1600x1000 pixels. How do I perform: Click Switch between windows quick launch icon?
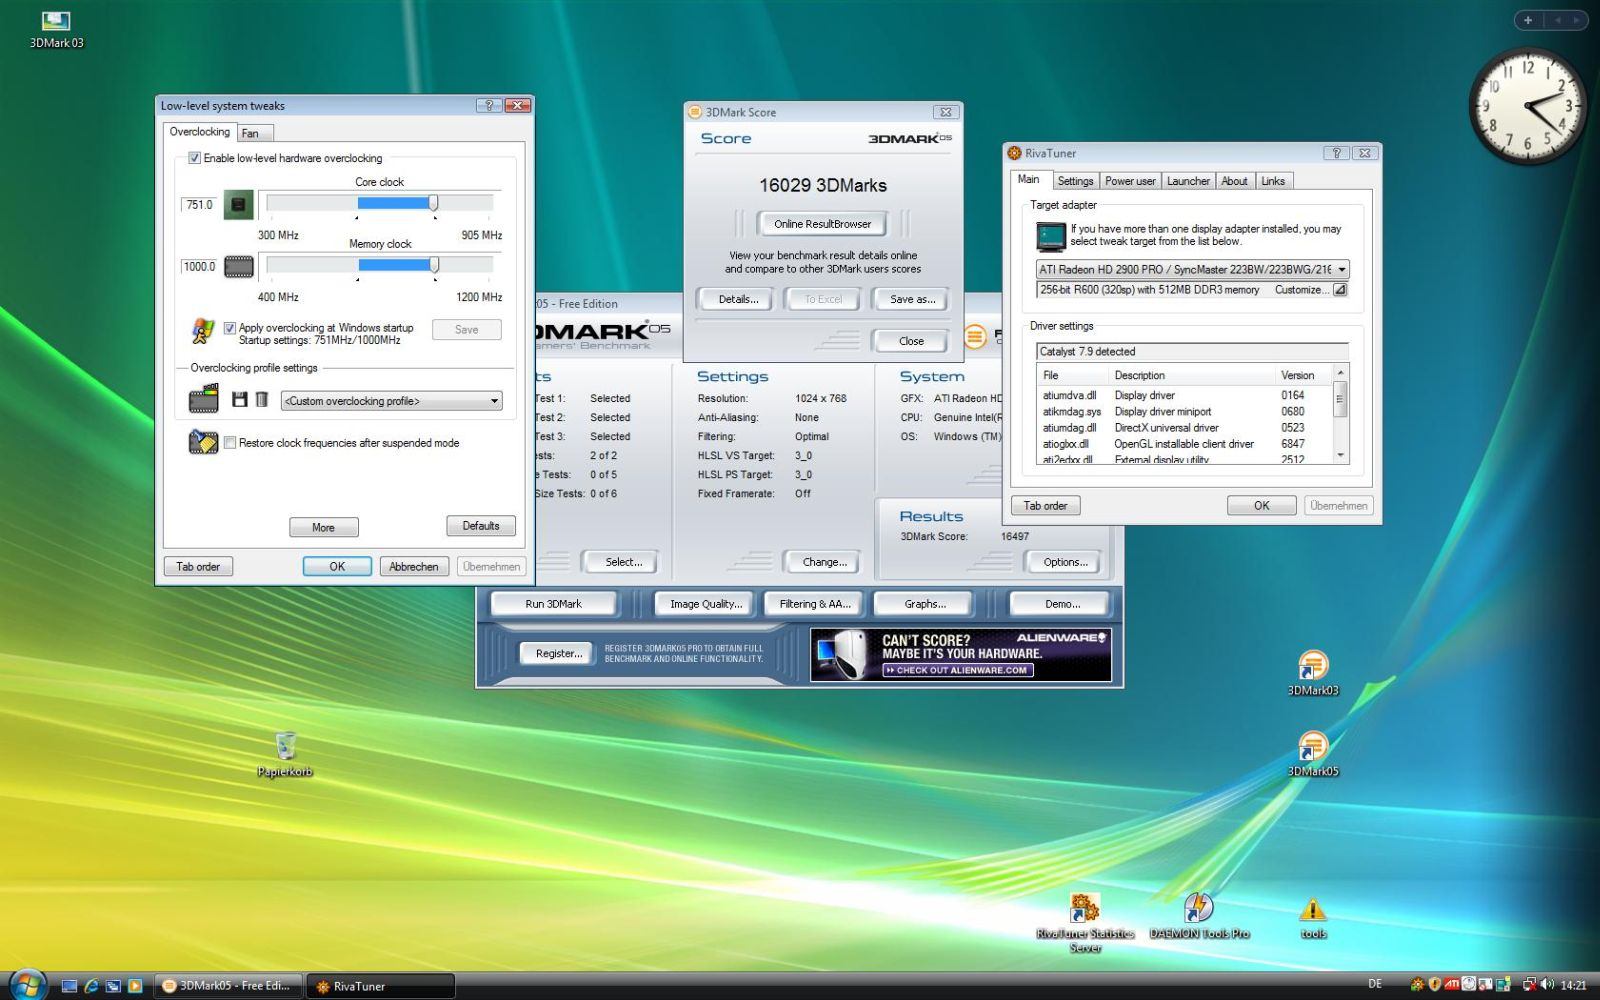point(113,986)
